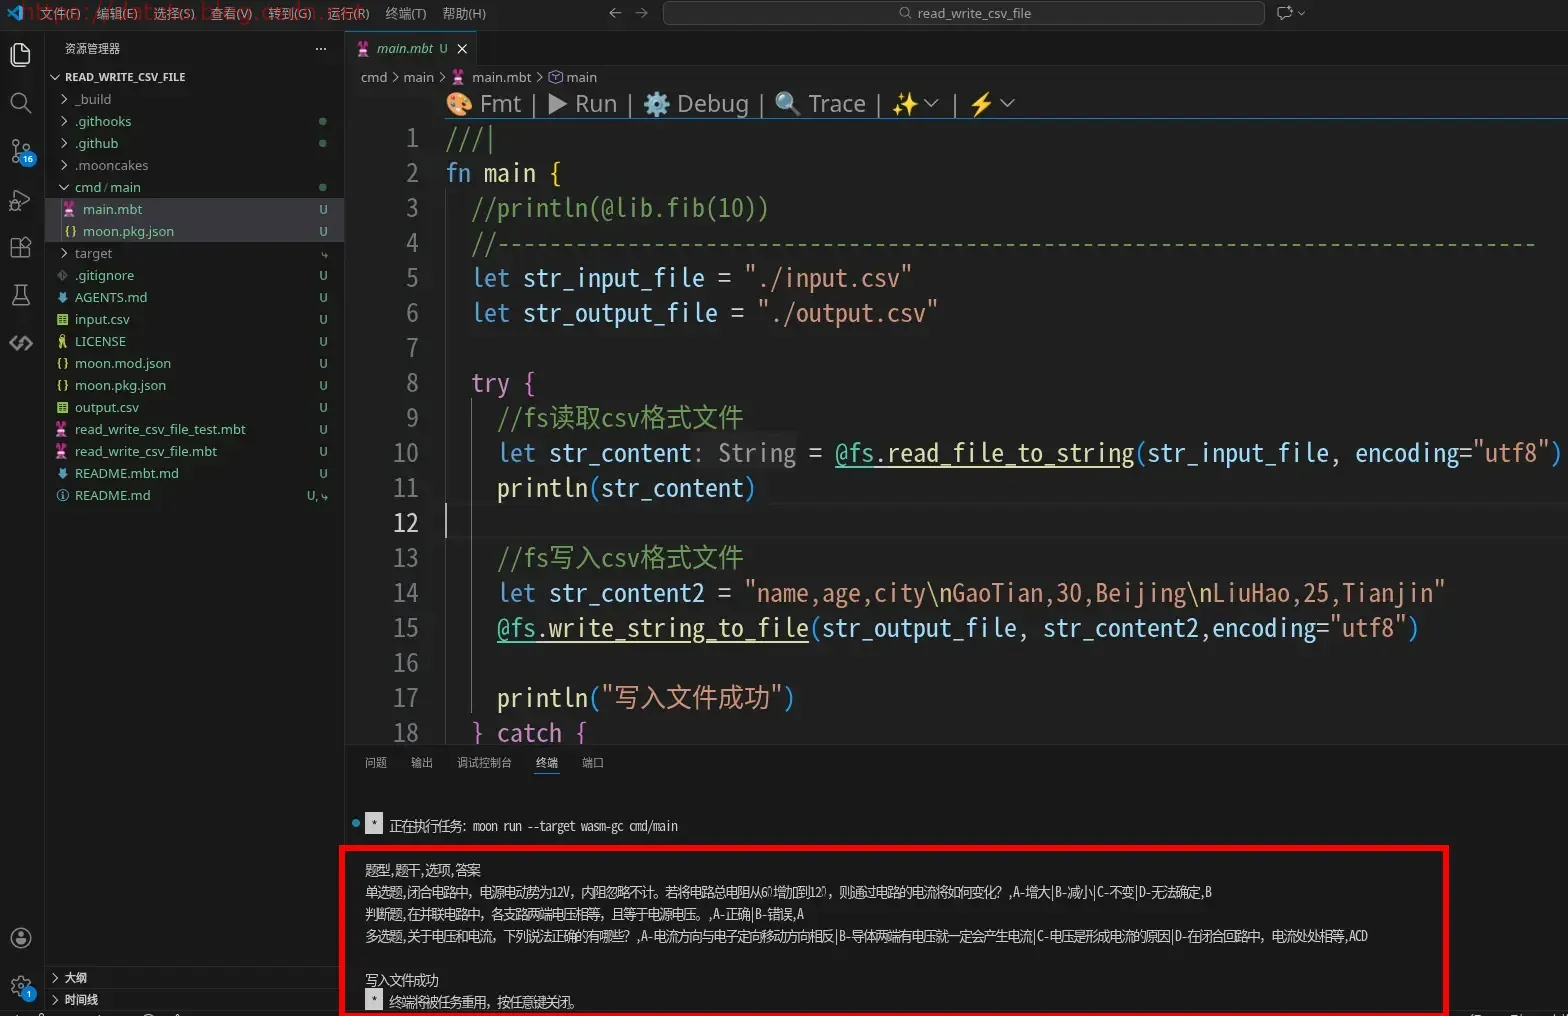The width and height of the screenshot is (1568, 1016).
Task: Open the Manage gear icon
Action: (20, 986)
